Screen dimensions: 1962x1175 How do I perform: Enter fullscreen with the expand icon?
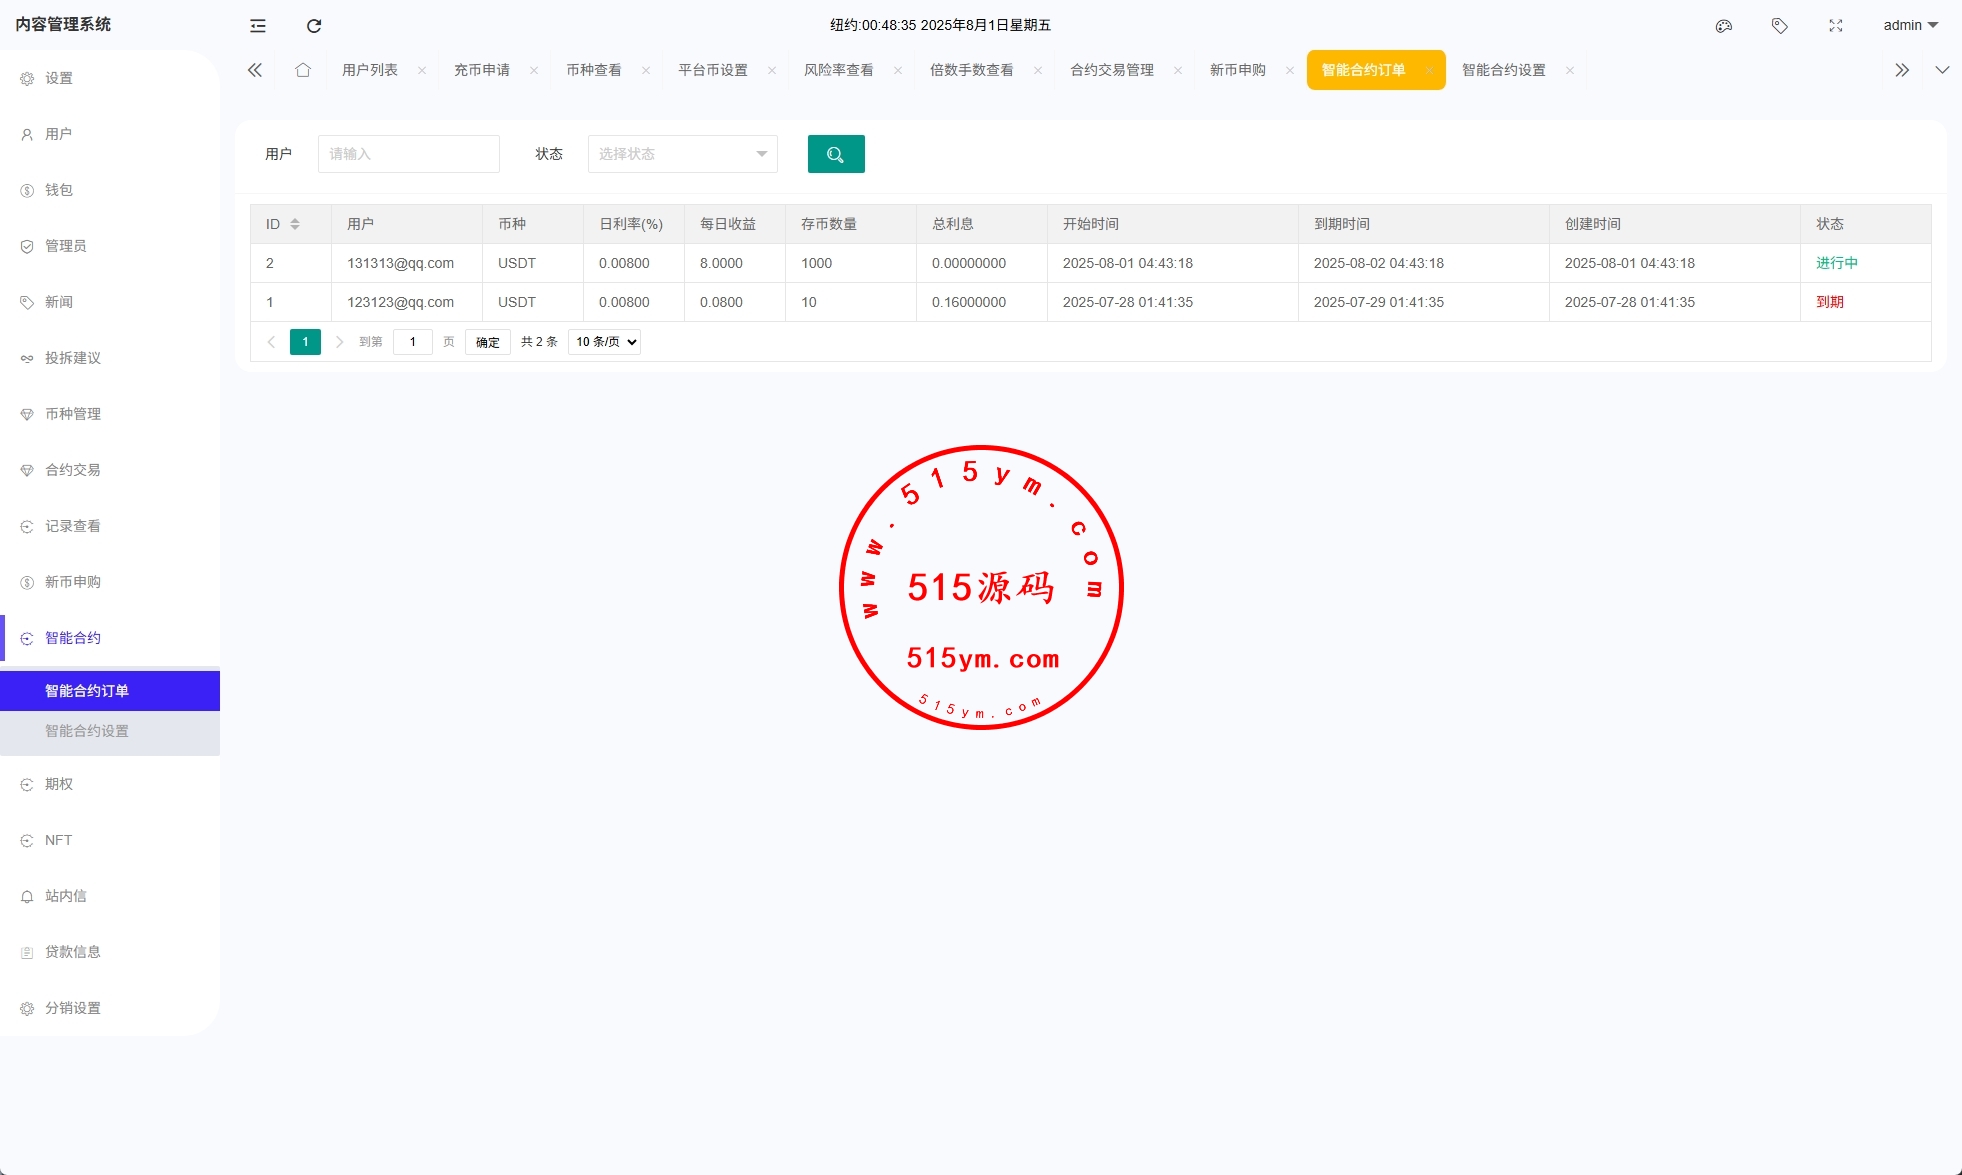[1836, 26]
